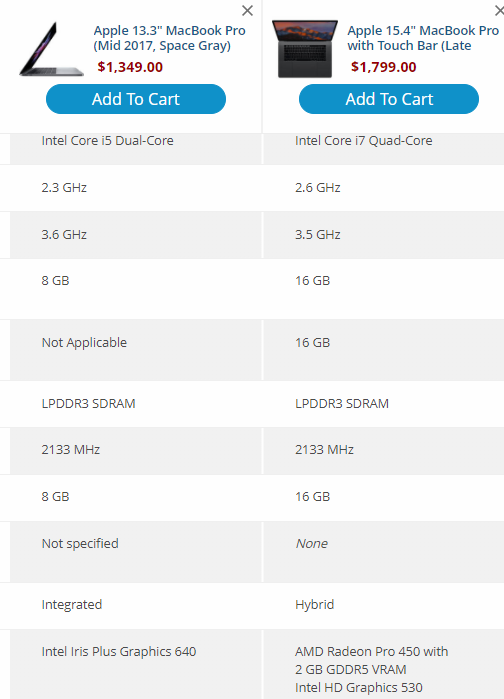Add 15.4" MacBook Pro to cart
Viewport: 504px width, 699px height.
tap(389, 99)
